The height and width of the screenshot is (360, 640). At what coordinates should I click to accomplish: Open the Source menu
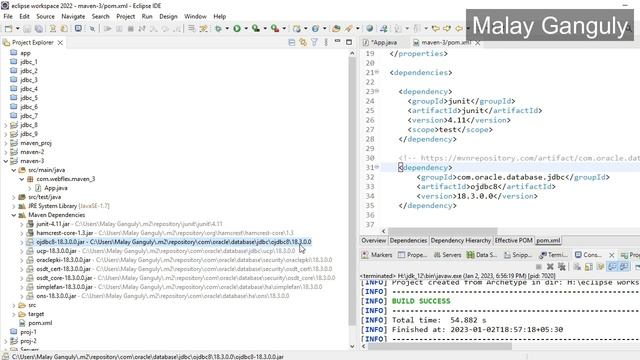click(45, 16)
